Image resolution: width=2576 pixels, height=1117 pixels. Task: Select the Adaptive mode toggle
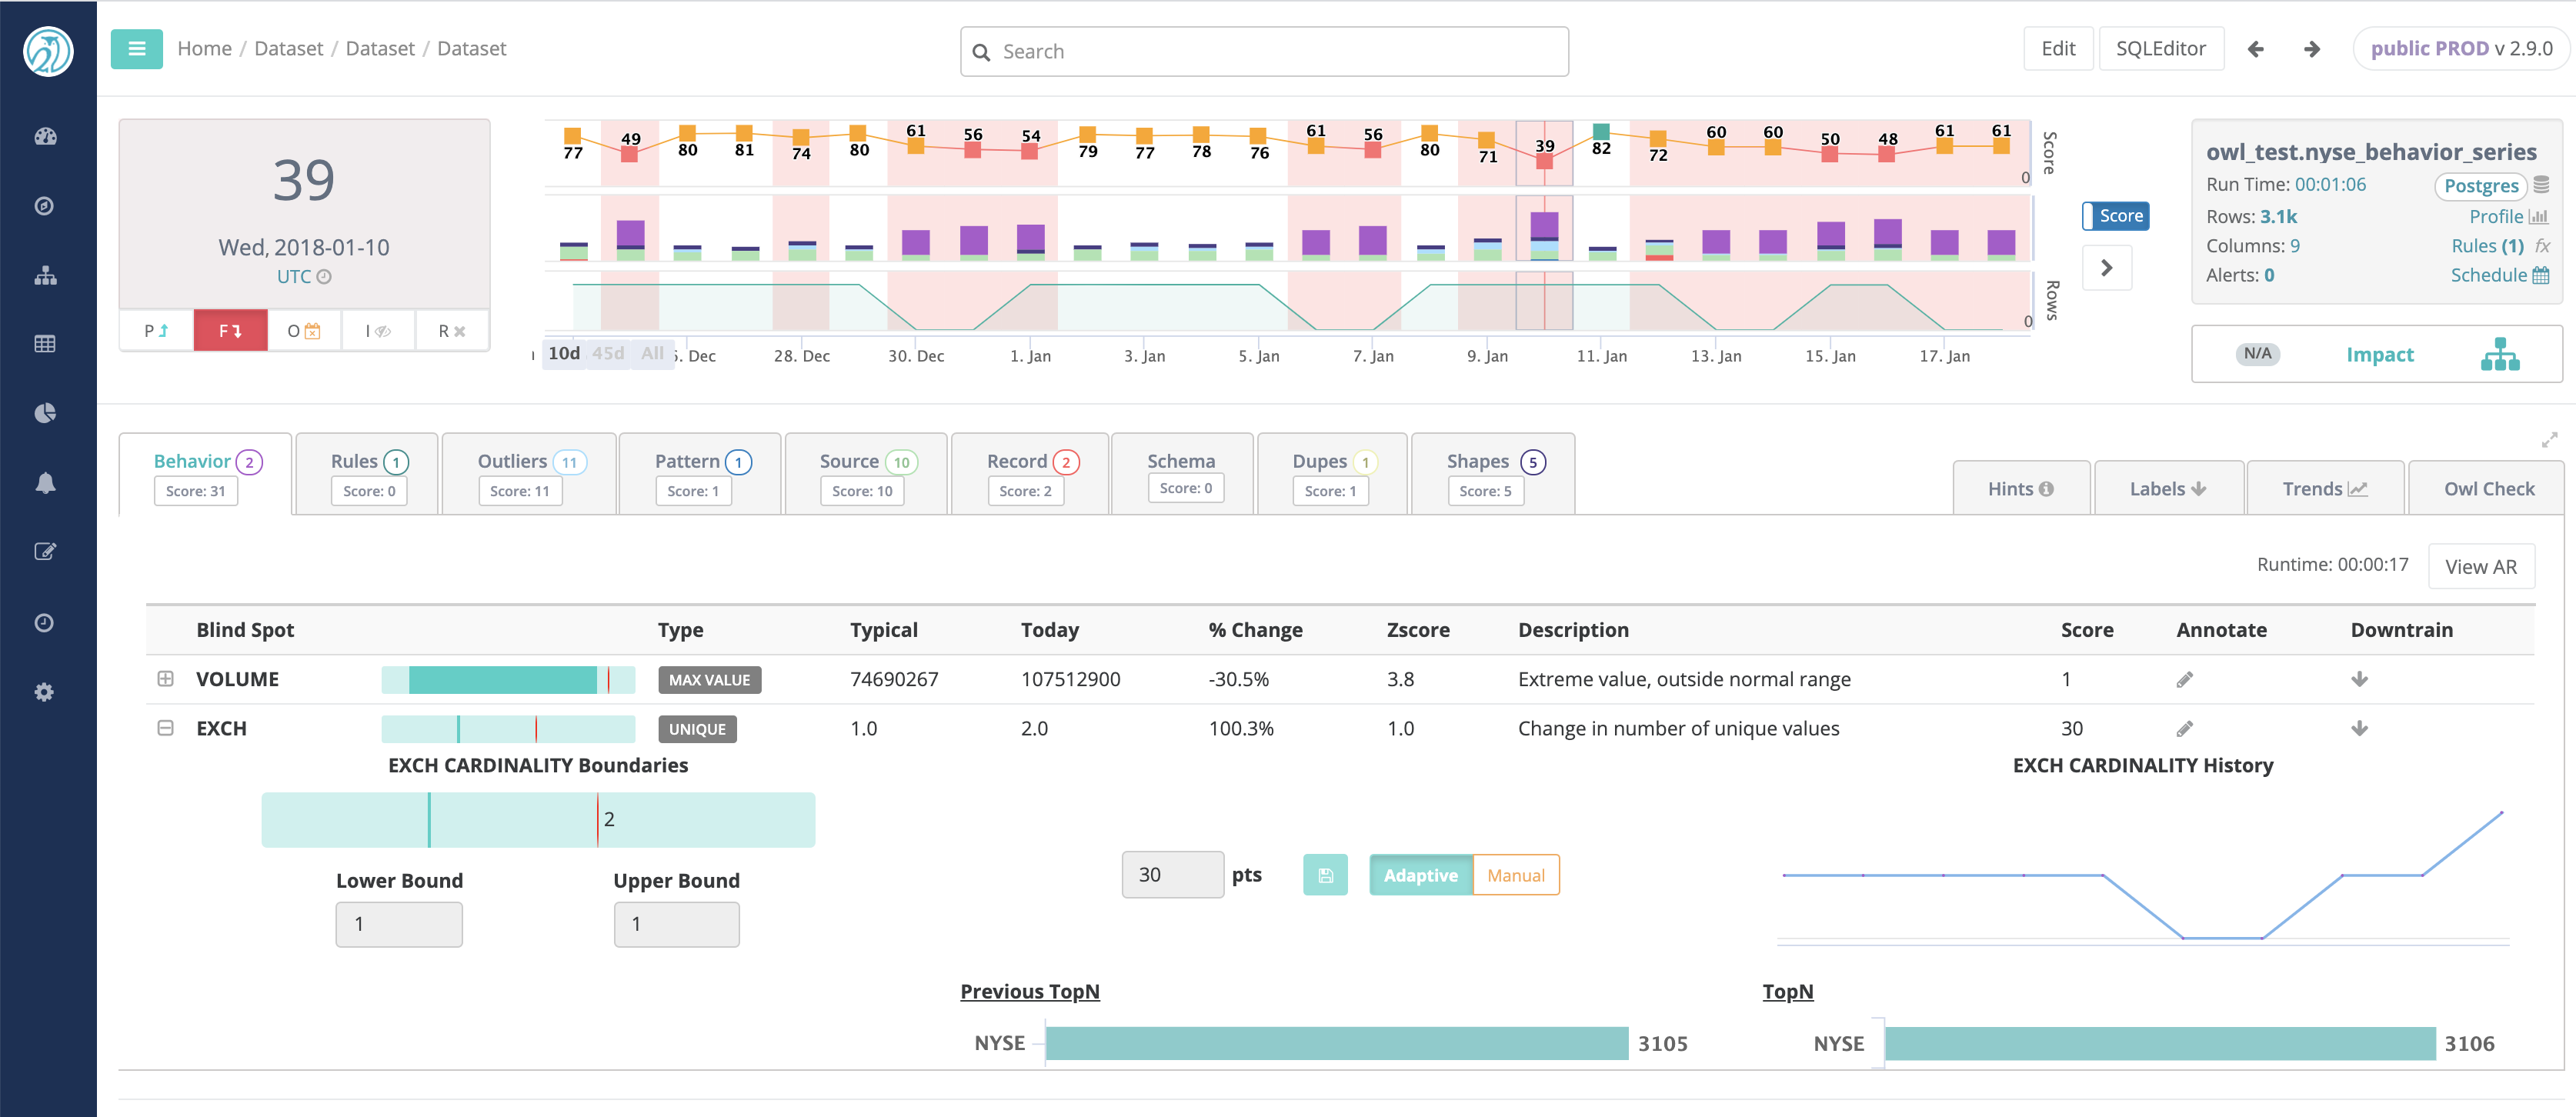pos(1420,875)
